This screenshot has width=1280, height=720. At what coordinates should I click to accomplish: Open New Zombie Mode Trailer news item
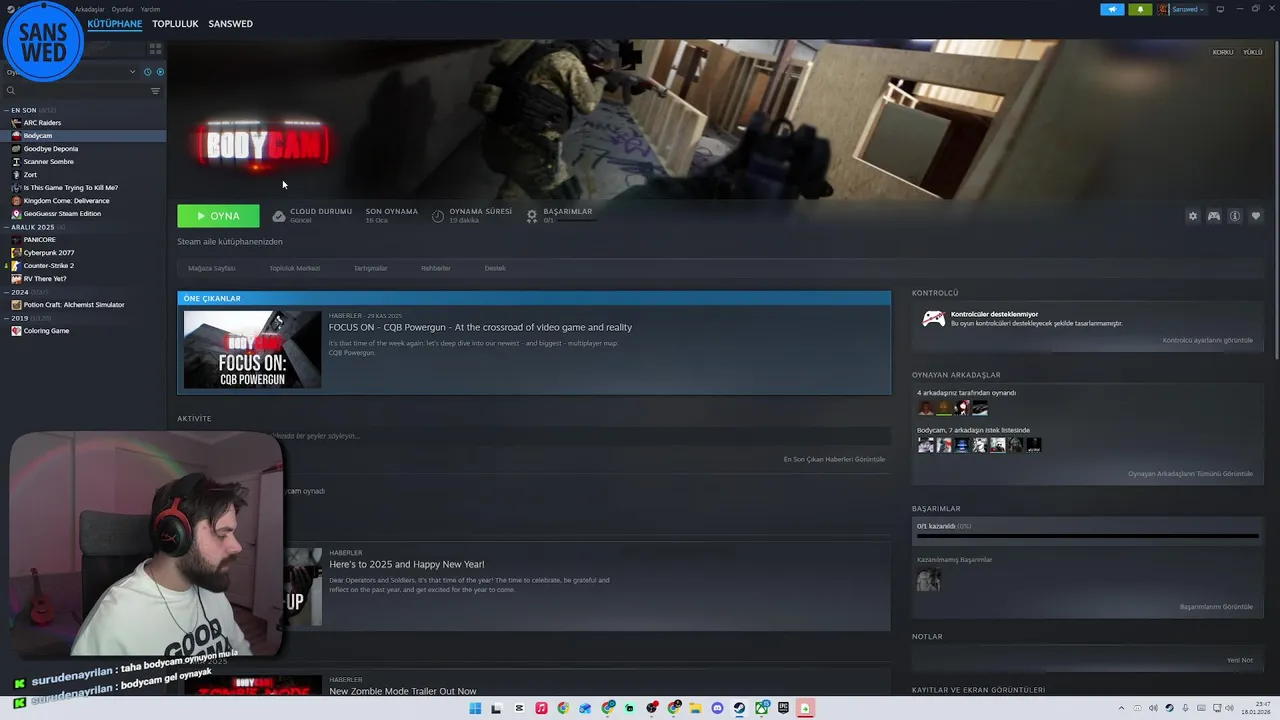(x=402, y=691)
